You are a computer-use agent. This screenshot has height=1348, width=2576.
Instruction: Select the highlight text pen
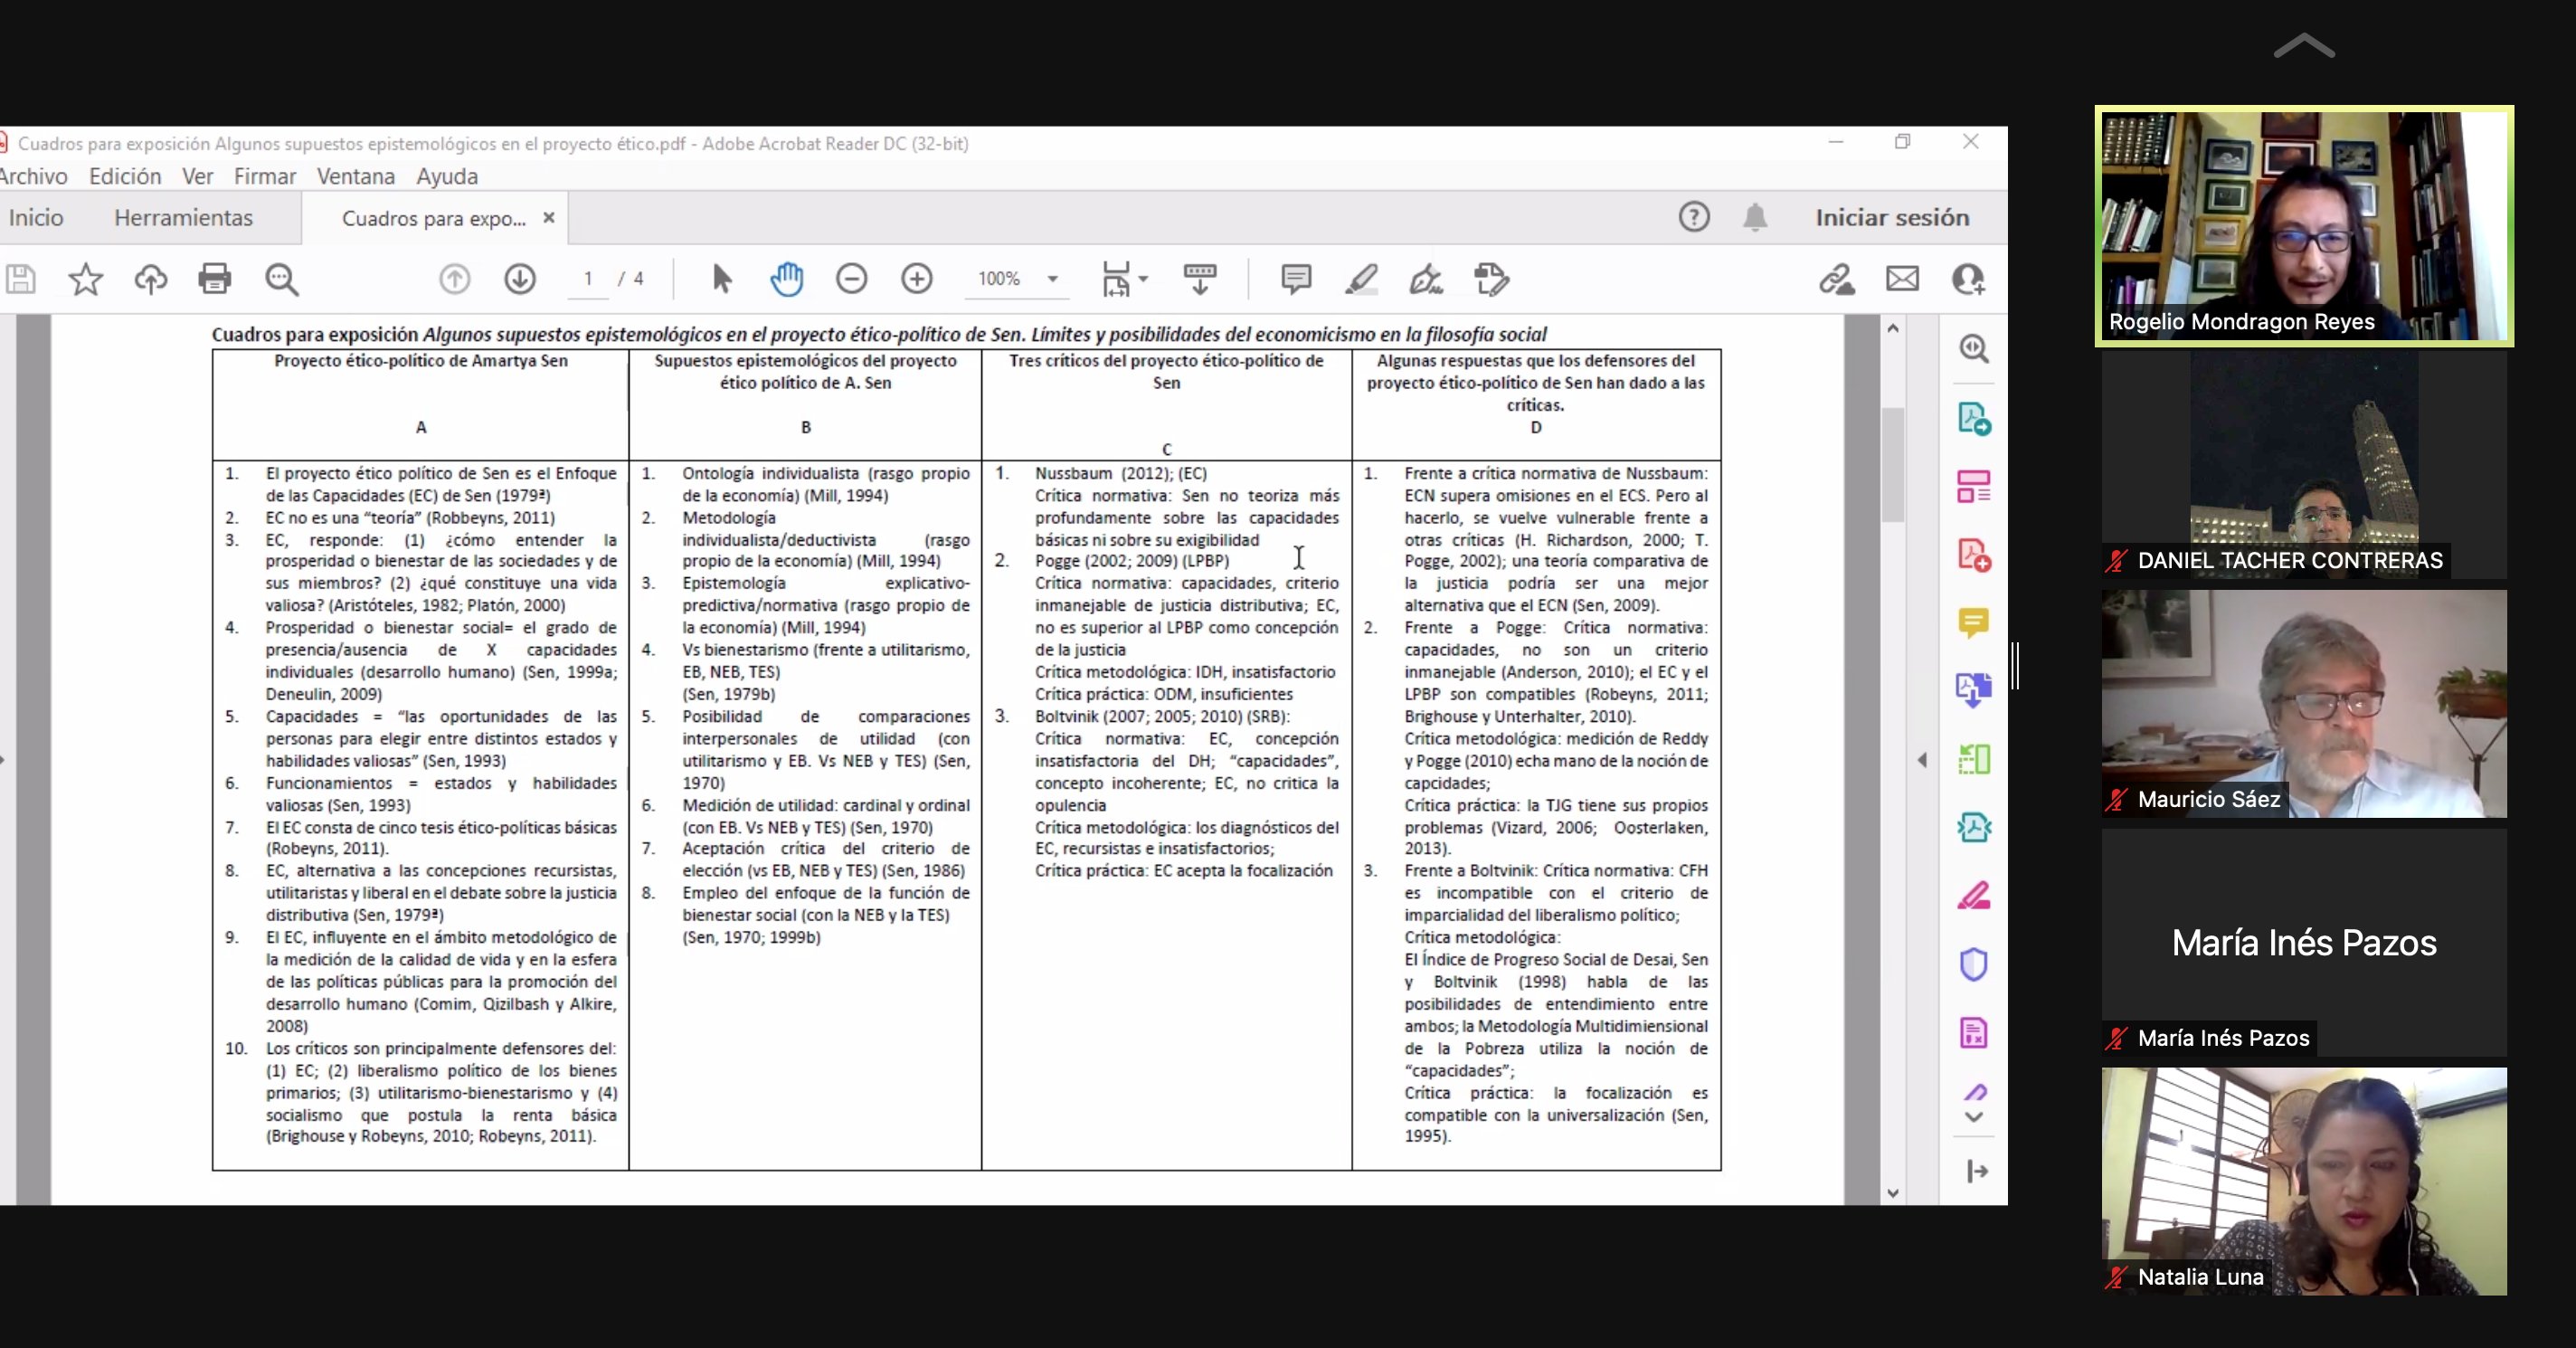coord(1361,279)
